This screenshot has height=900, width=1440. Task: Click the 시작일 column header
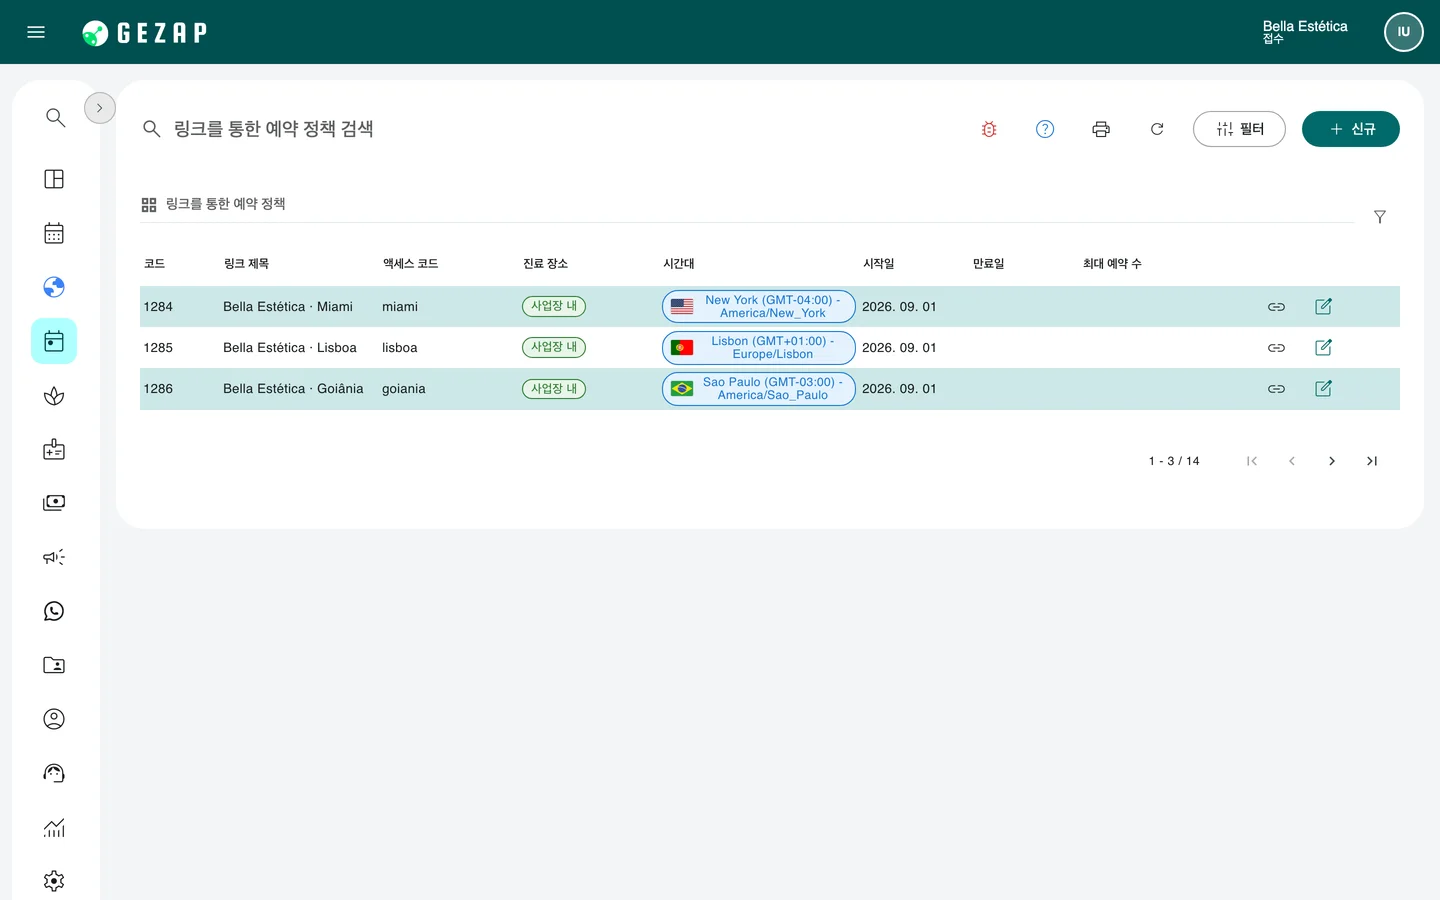coord(879,264)
